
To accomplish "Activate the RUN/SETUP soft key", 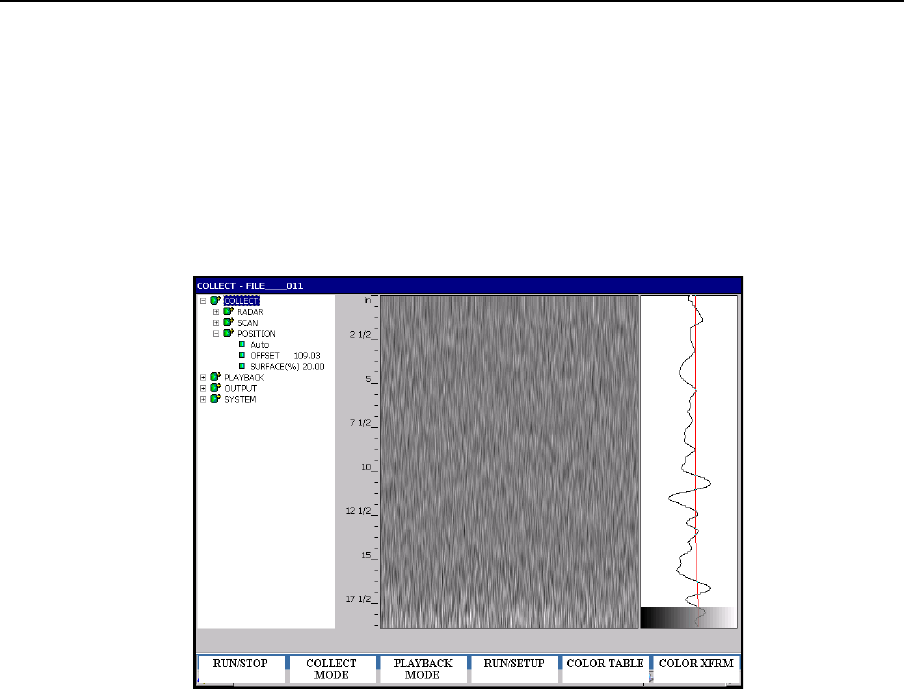I will 514,669.
